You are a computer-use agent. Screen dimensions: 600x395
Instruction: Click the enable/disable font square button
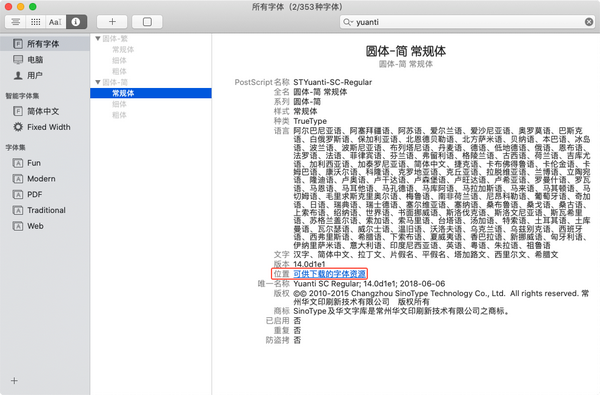pyautogui.click(x=147, y=22)
